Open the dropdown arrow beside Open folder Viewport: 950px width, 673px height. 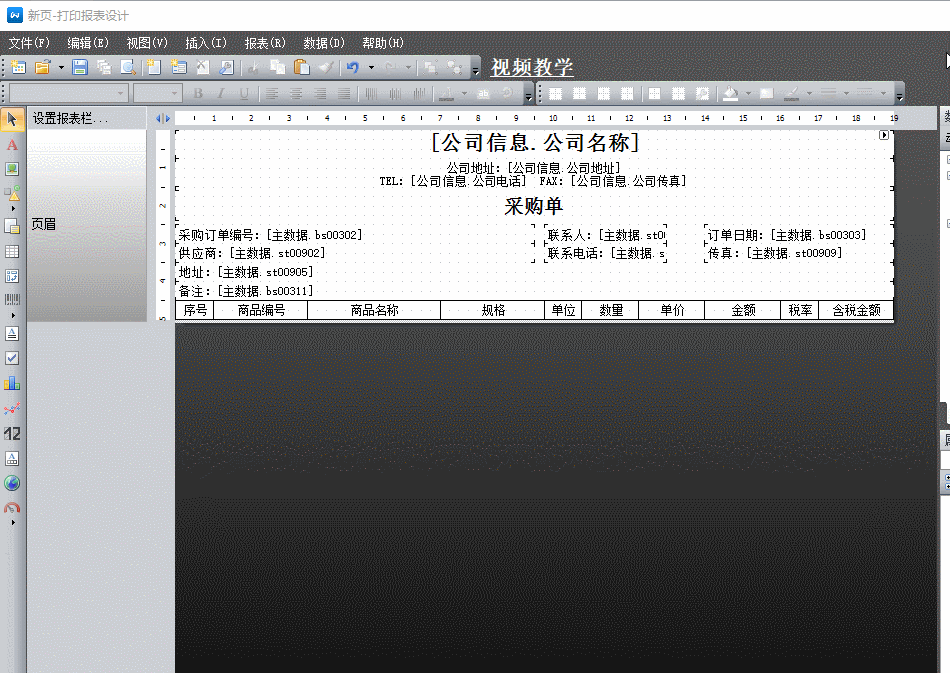[61, 67]
